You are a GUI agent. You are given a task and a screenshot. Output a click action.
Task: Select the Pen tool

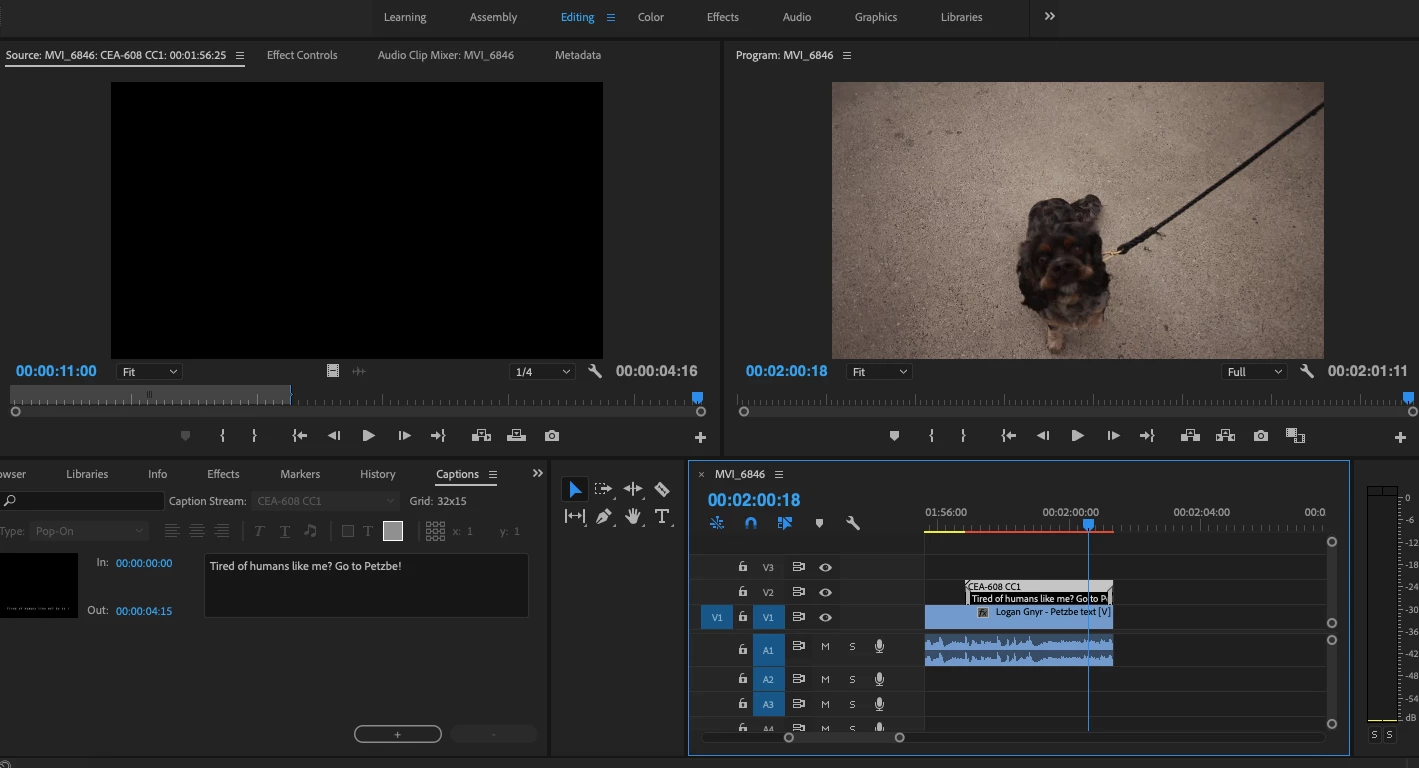click(x=604, y=516)
